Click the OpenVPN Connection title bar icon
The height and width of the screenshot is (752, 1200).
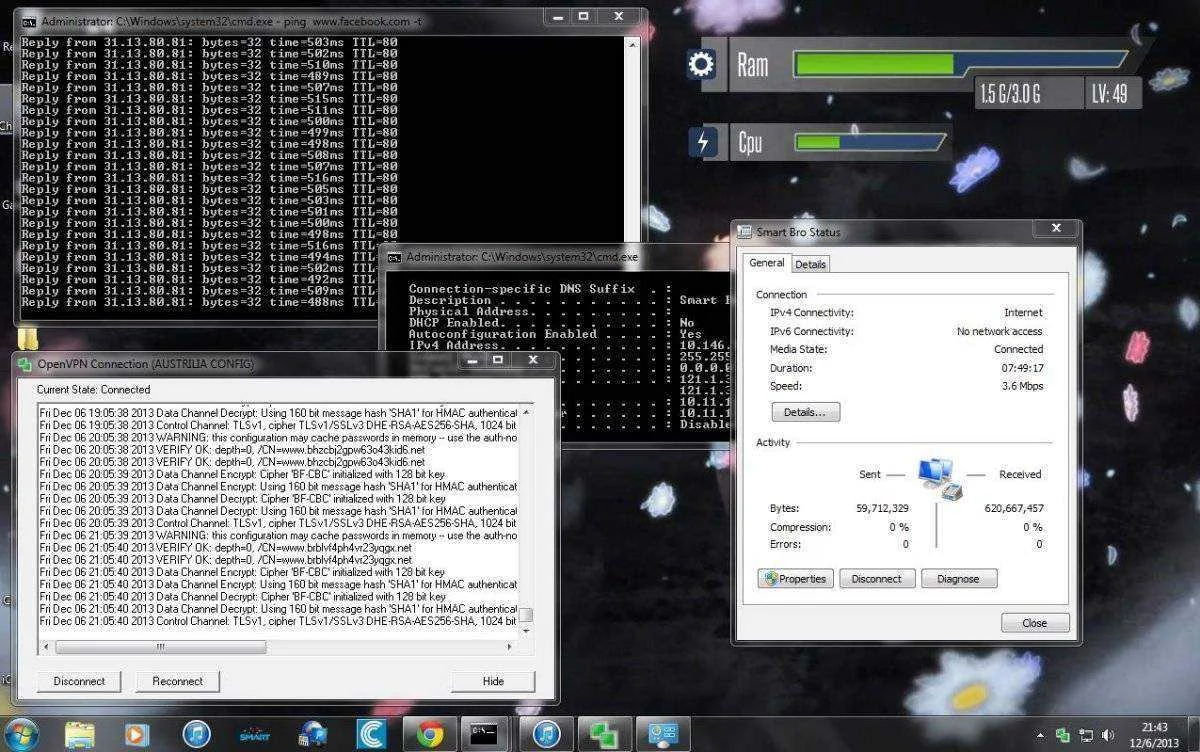pyautogui.click(x=26, y=363)
